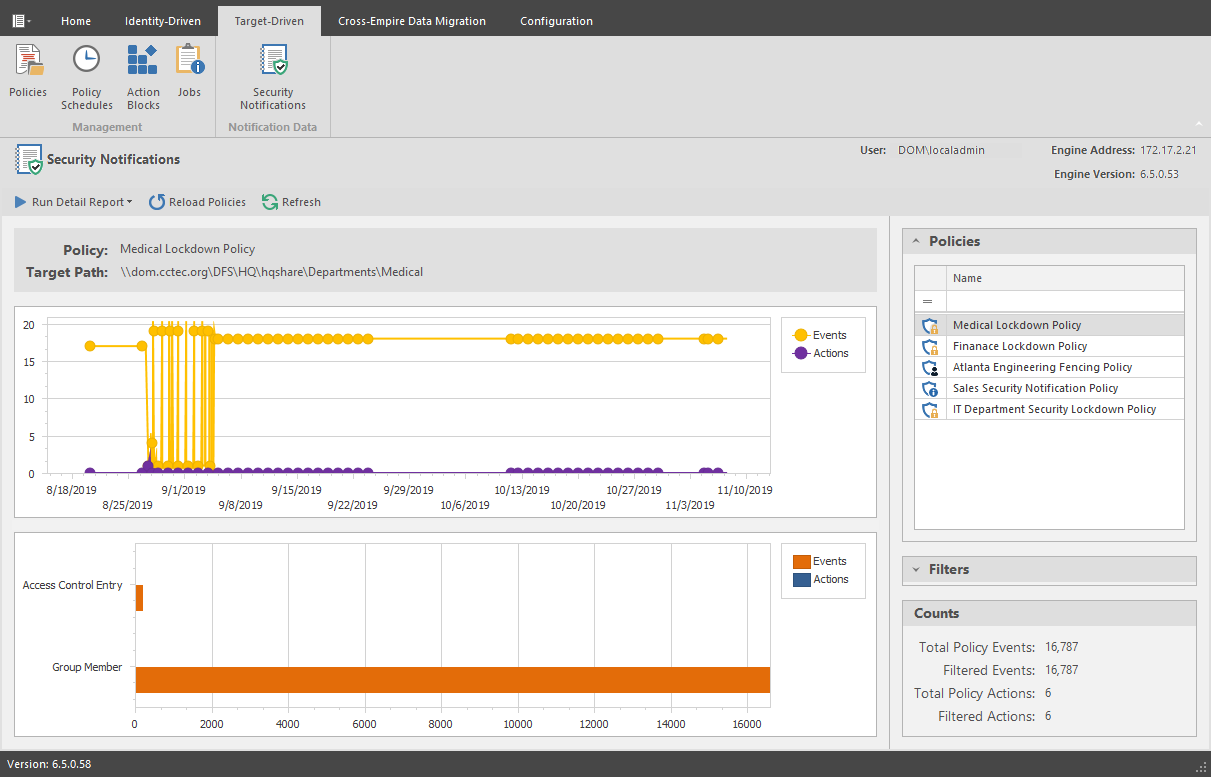The width and height of the screenshot is (1211, 777).
Task: Click the application menu icon
Action: click(x=21, y=21)
